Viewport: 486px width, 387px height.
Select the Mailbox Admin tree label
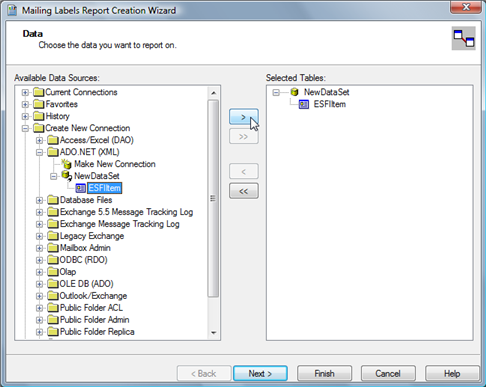tap(85, 248)
